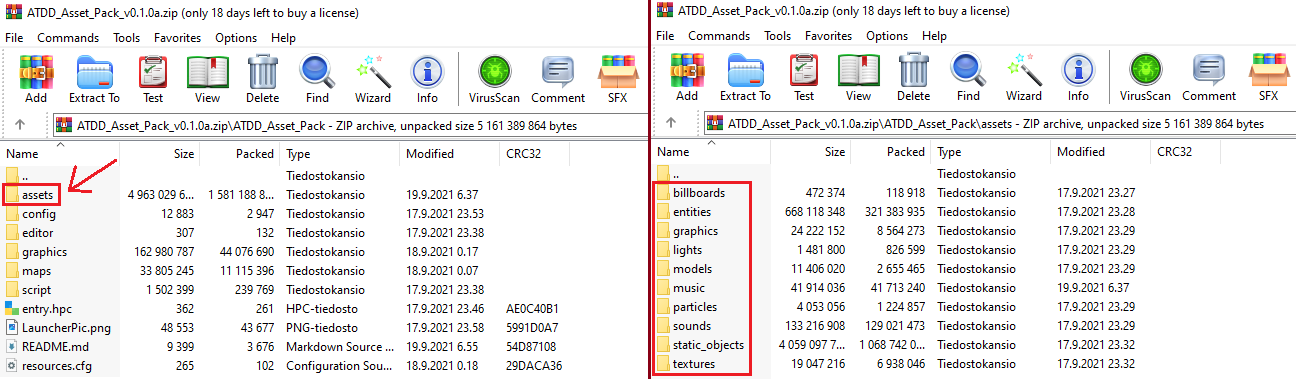Go up one level in right window
The width and height of the screenshot is (1298, 379).
[671, 124]
